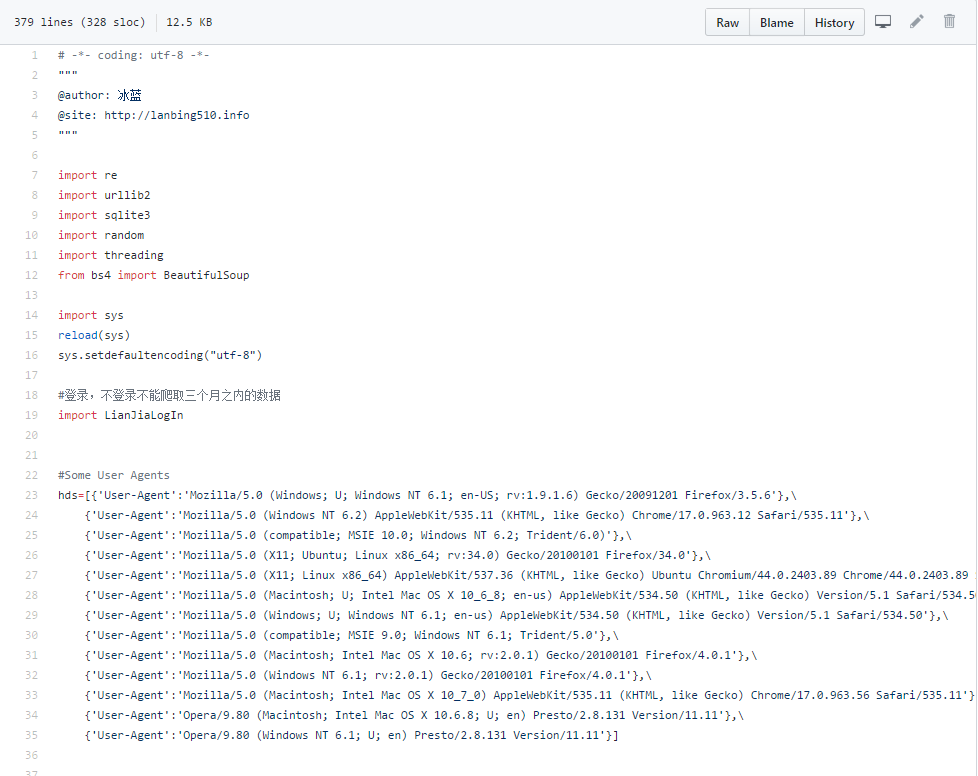Select line number 23 where hds begins
Screen dimensions: 978x776
point(33,495)
